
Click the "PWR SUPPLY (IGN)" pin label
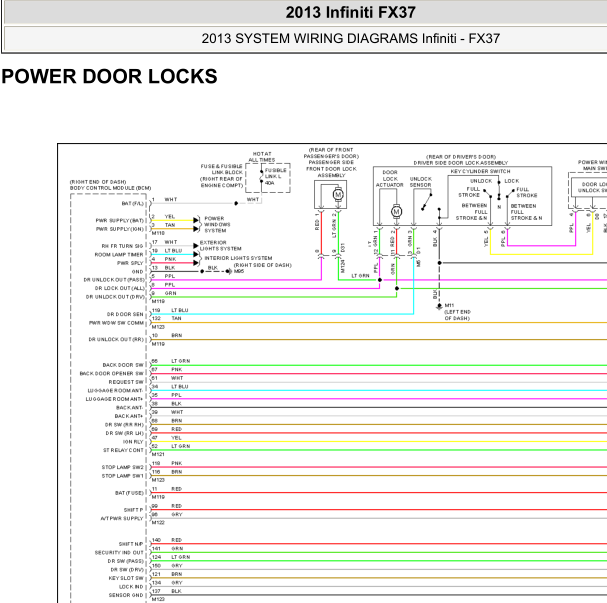pyautogui.click(x=120, y=229)
